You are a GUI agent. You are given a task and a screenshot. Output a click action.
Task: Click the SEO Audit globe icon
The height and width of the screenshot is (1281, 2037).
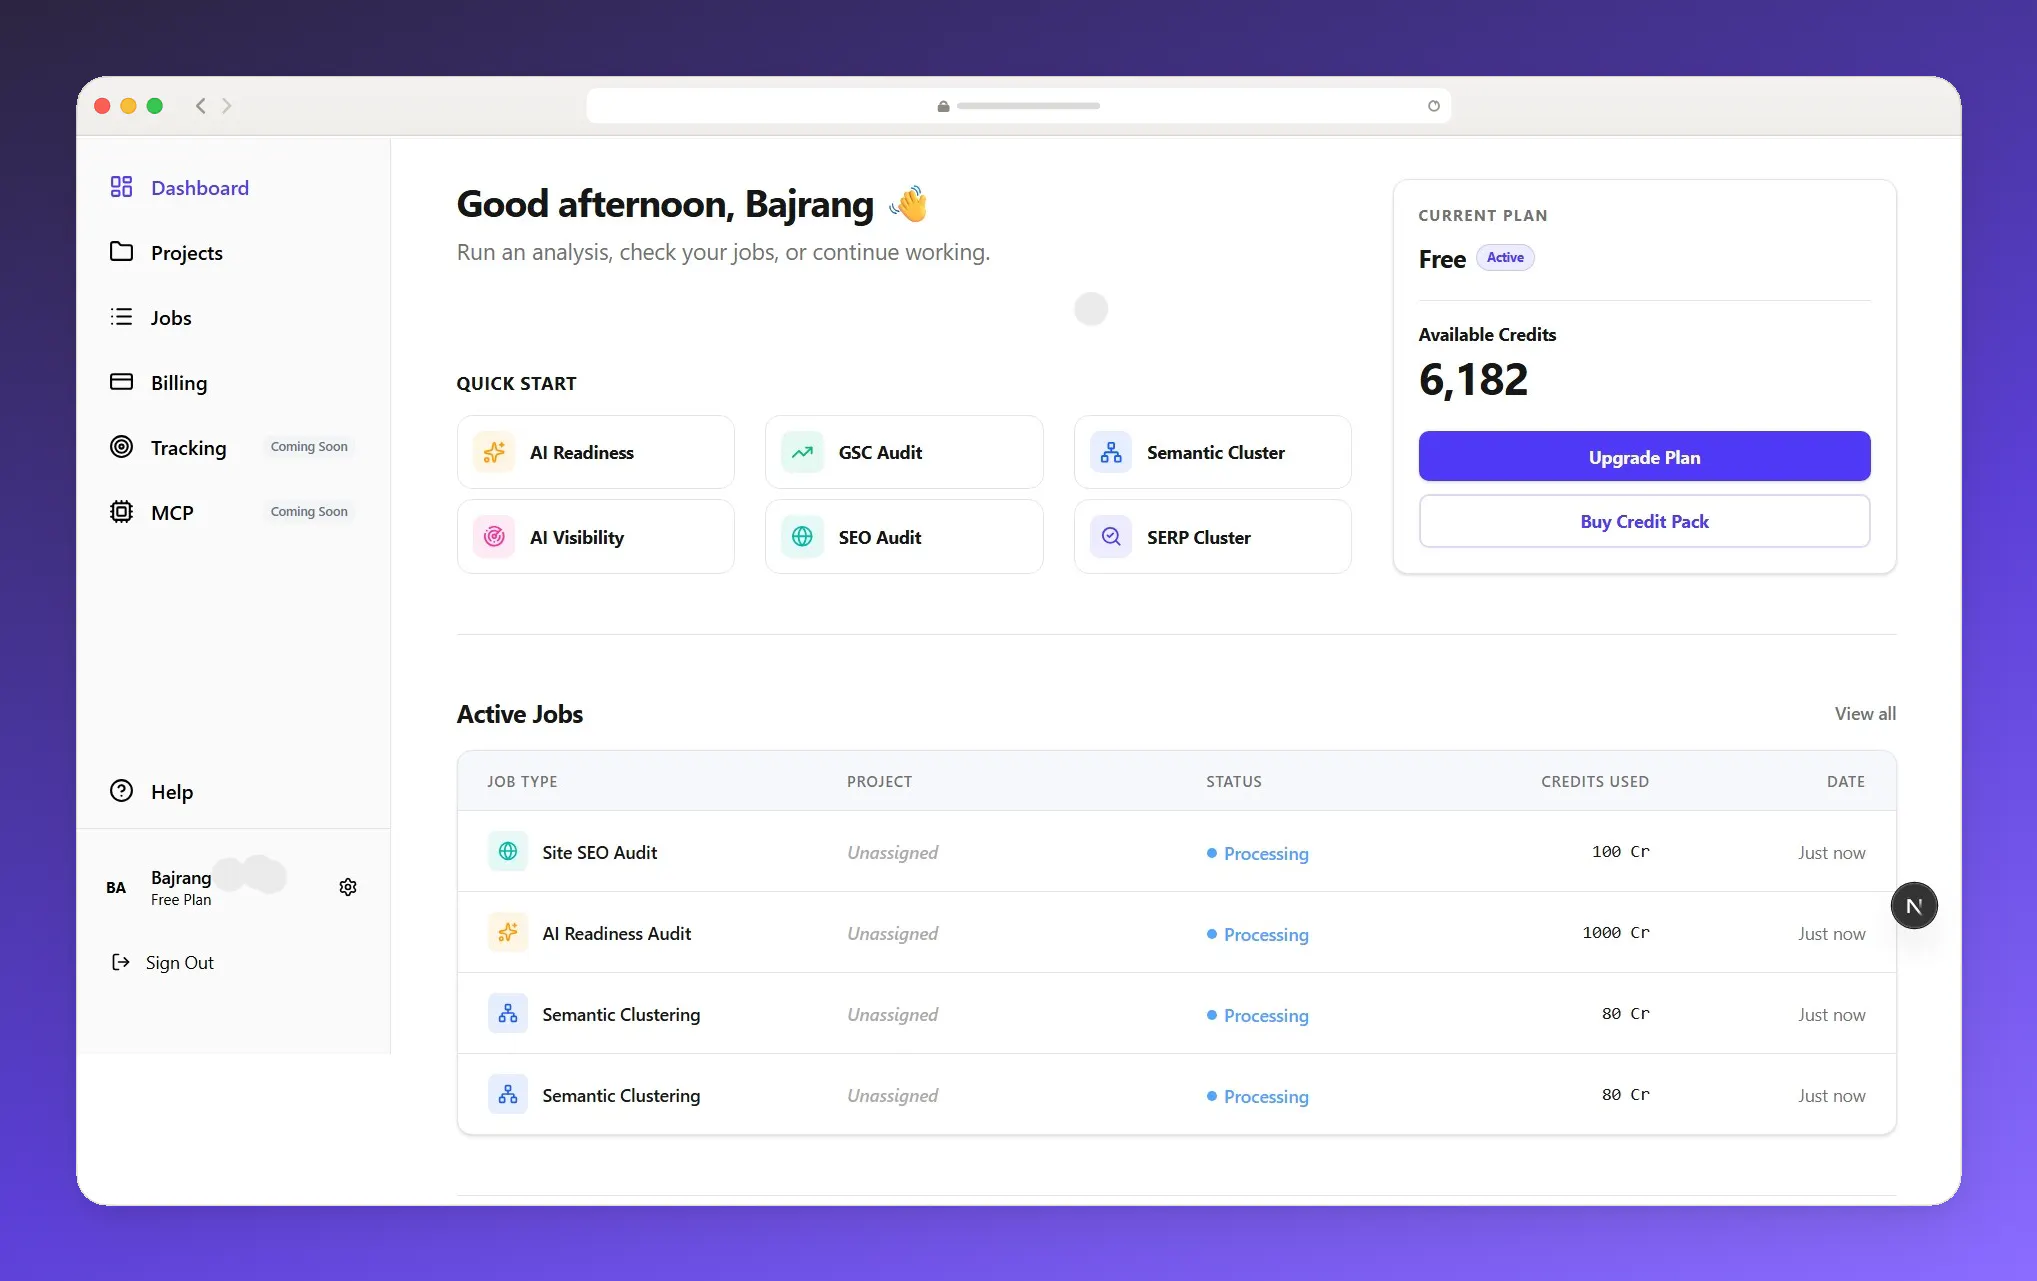point(802,537)
